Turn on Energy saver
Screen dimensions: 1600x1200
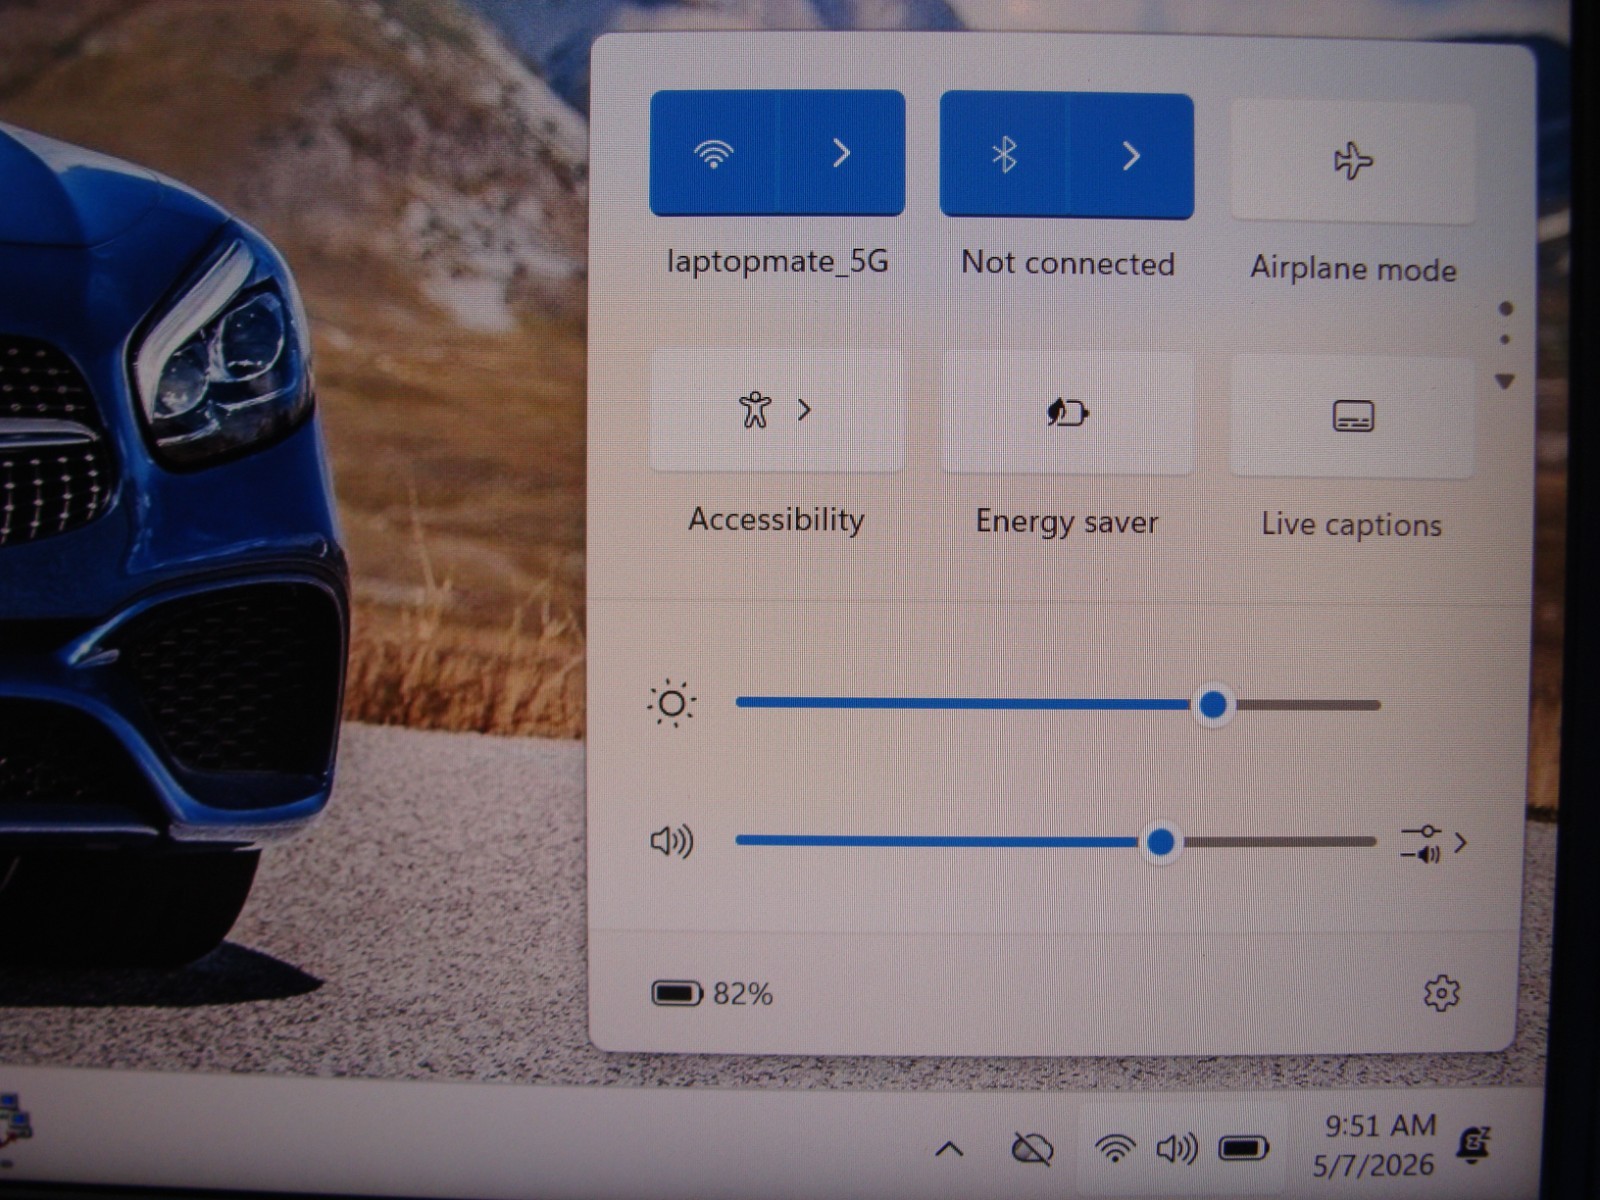point(1067,412)
